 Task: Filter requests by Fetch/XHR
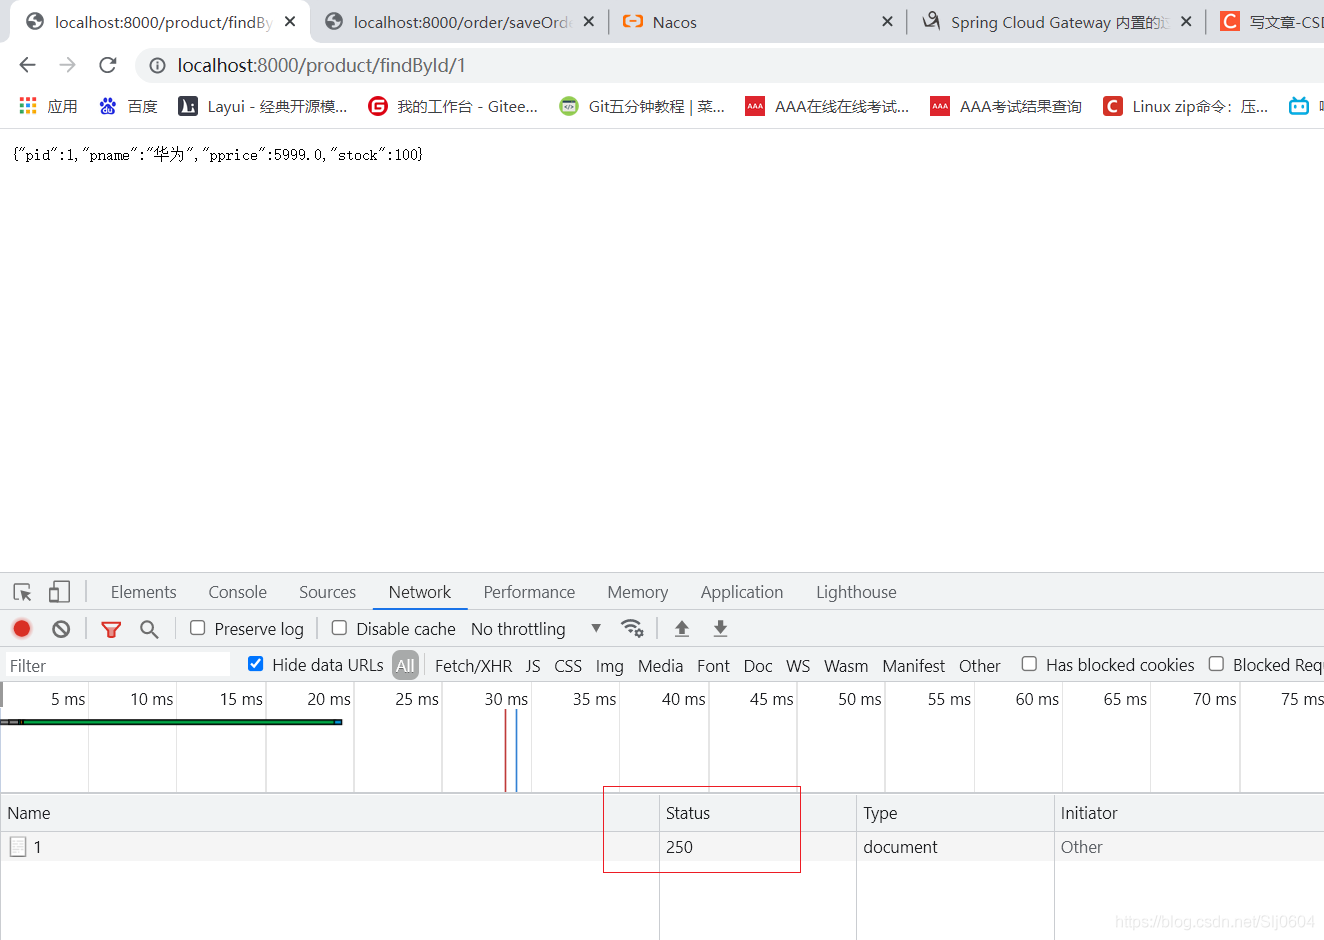[473, 666]
